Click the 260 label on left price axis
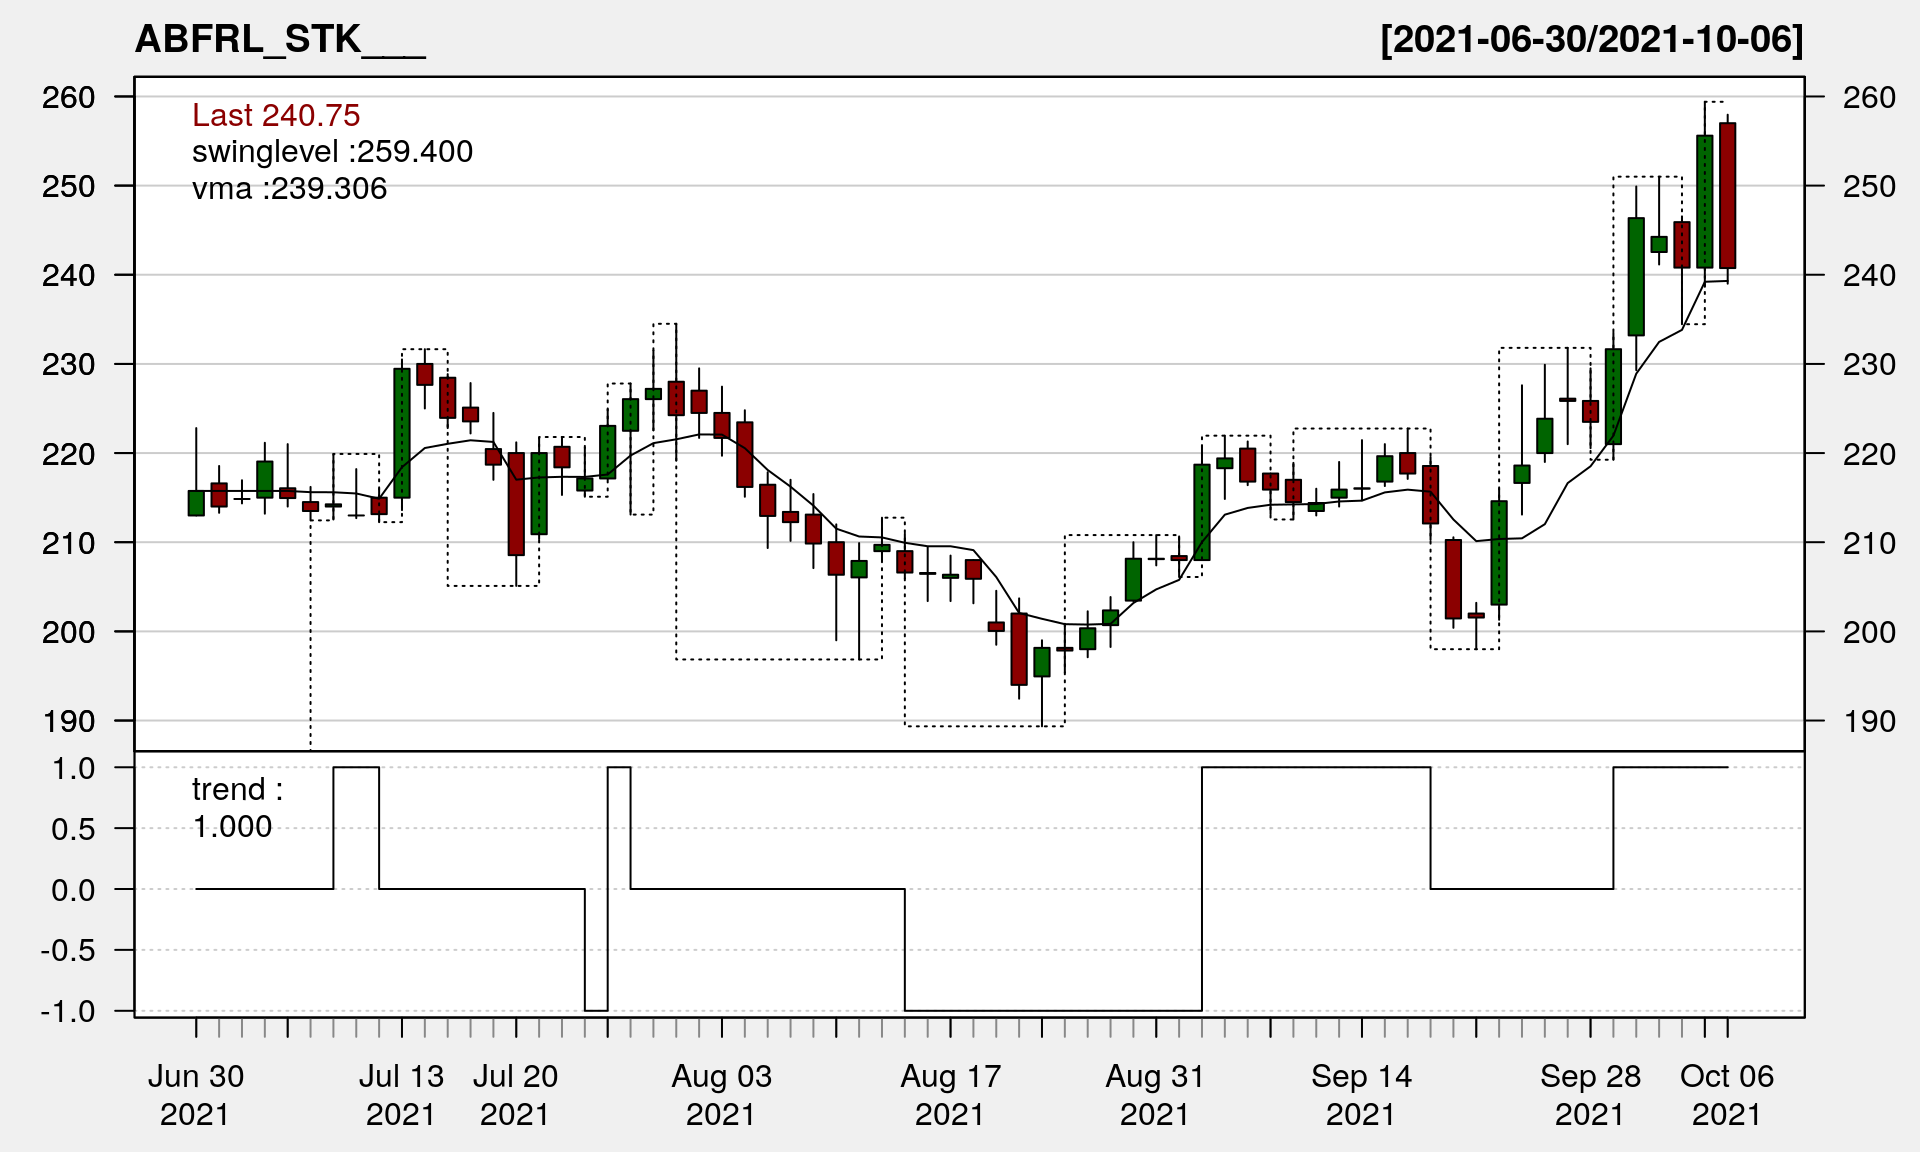Viewport: 1920px width, 1152px height. 68,97
